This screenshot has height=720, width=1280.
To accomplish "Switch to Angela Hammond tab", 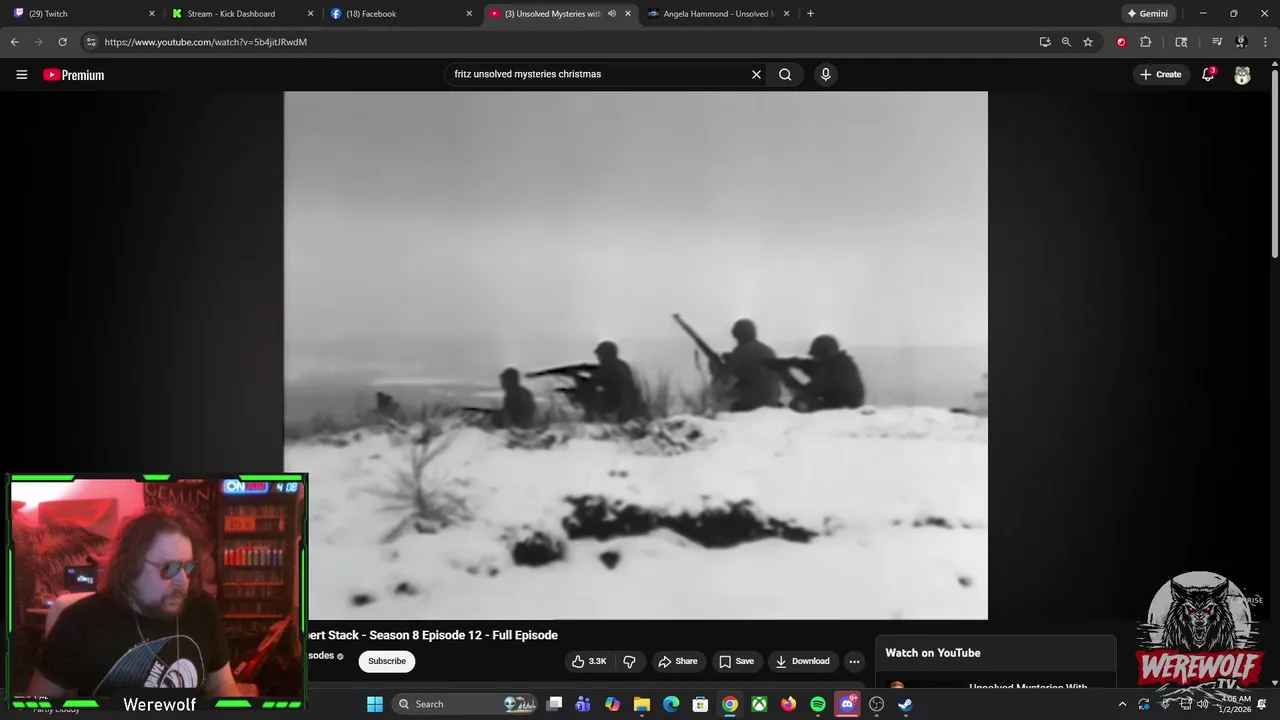I will (717, 14).
